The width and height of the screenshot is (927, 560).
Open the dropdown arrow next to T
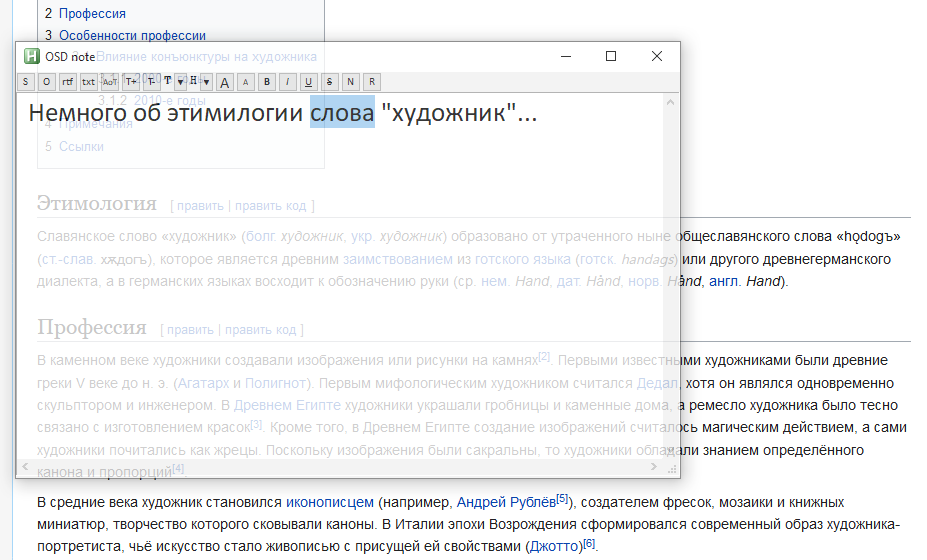(x=180, y=82)
